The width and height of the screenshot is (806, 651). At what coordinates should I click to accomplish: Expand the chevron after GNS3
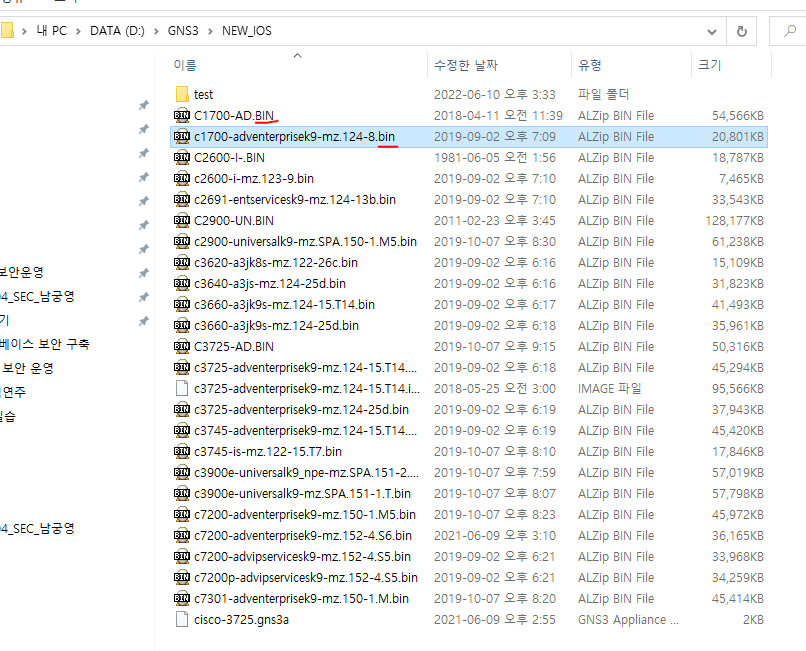tap(210, 31)
